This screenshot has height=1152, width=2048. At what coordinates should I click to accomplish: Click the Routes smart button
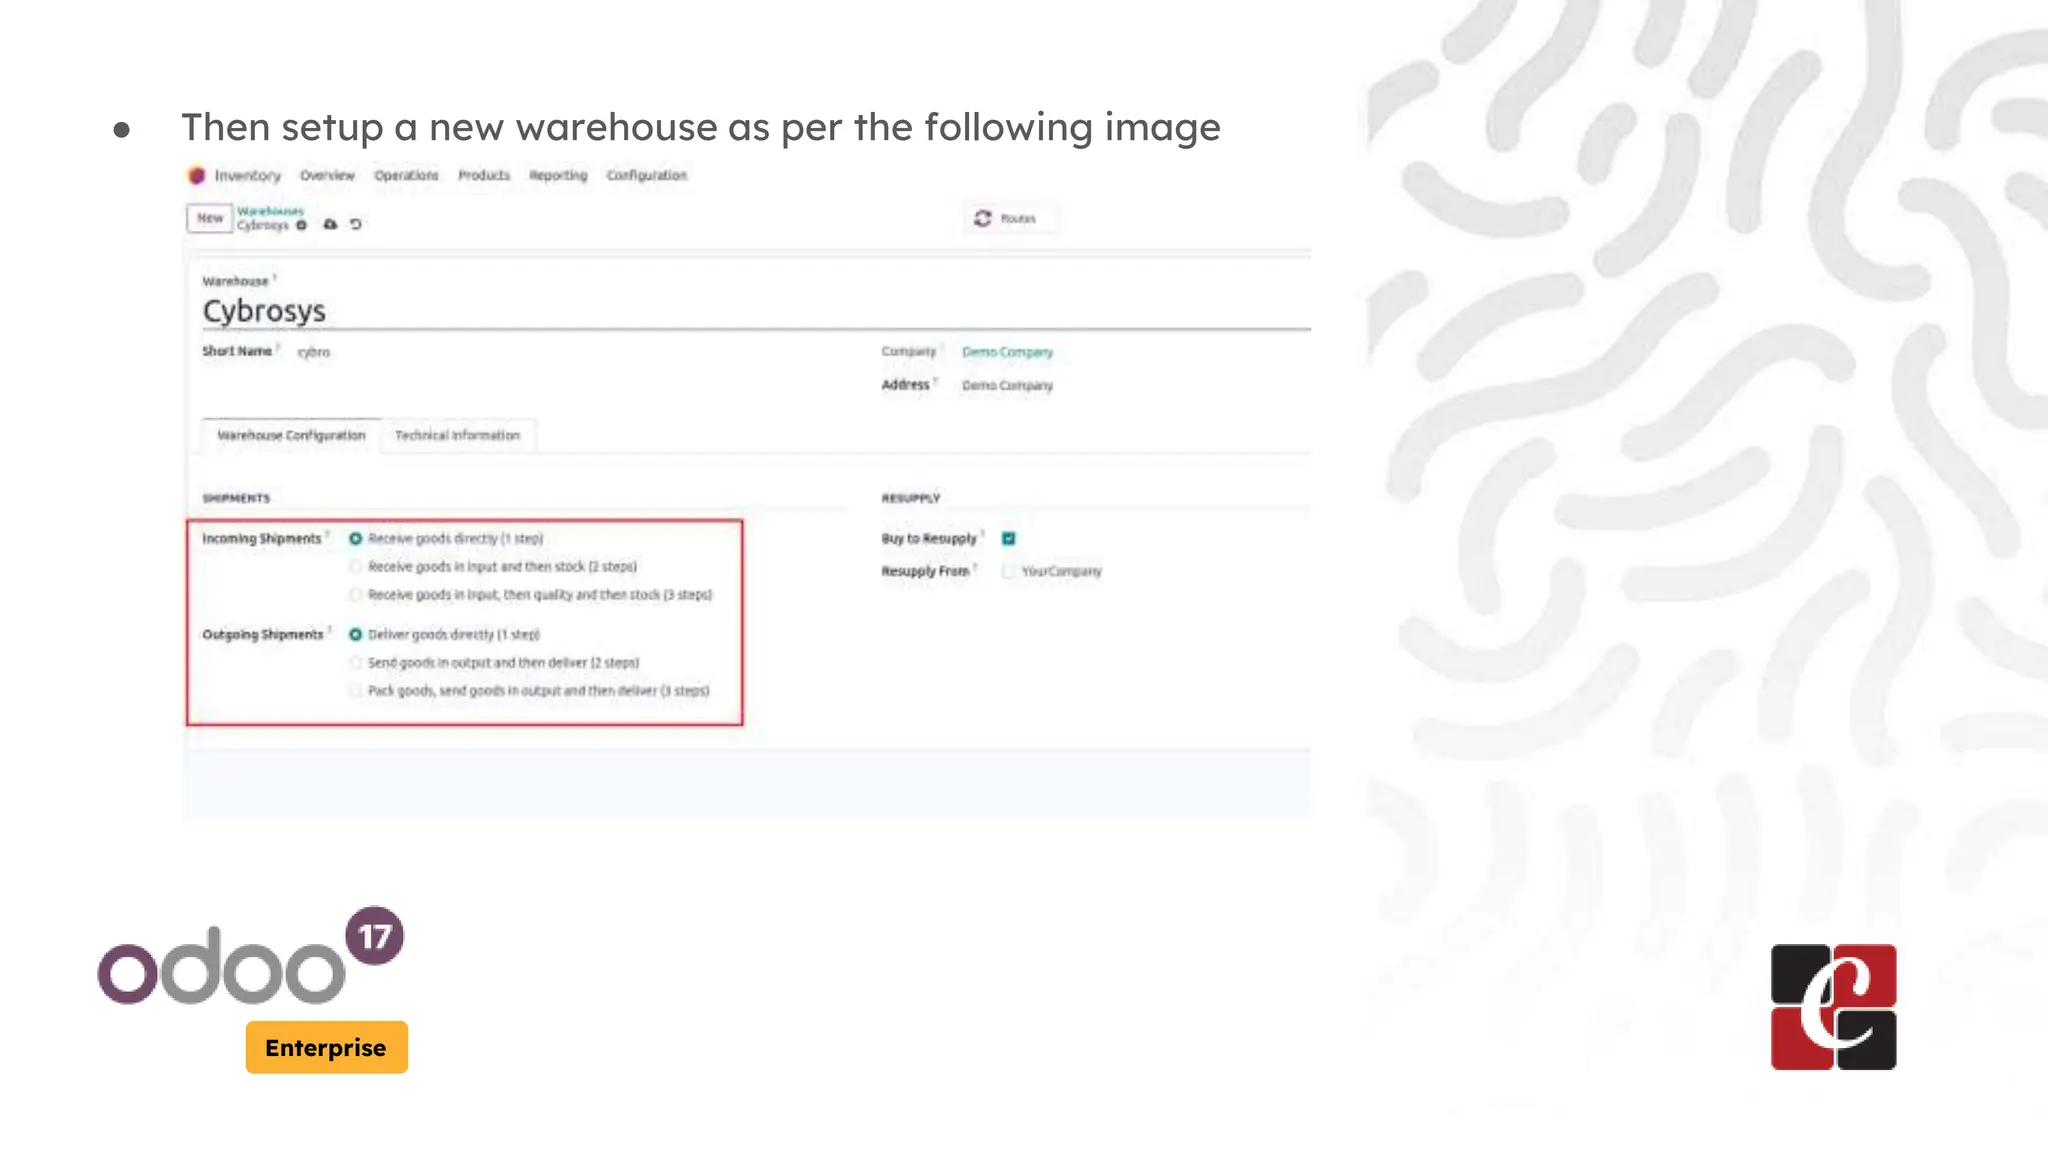tap(1009, 218)
